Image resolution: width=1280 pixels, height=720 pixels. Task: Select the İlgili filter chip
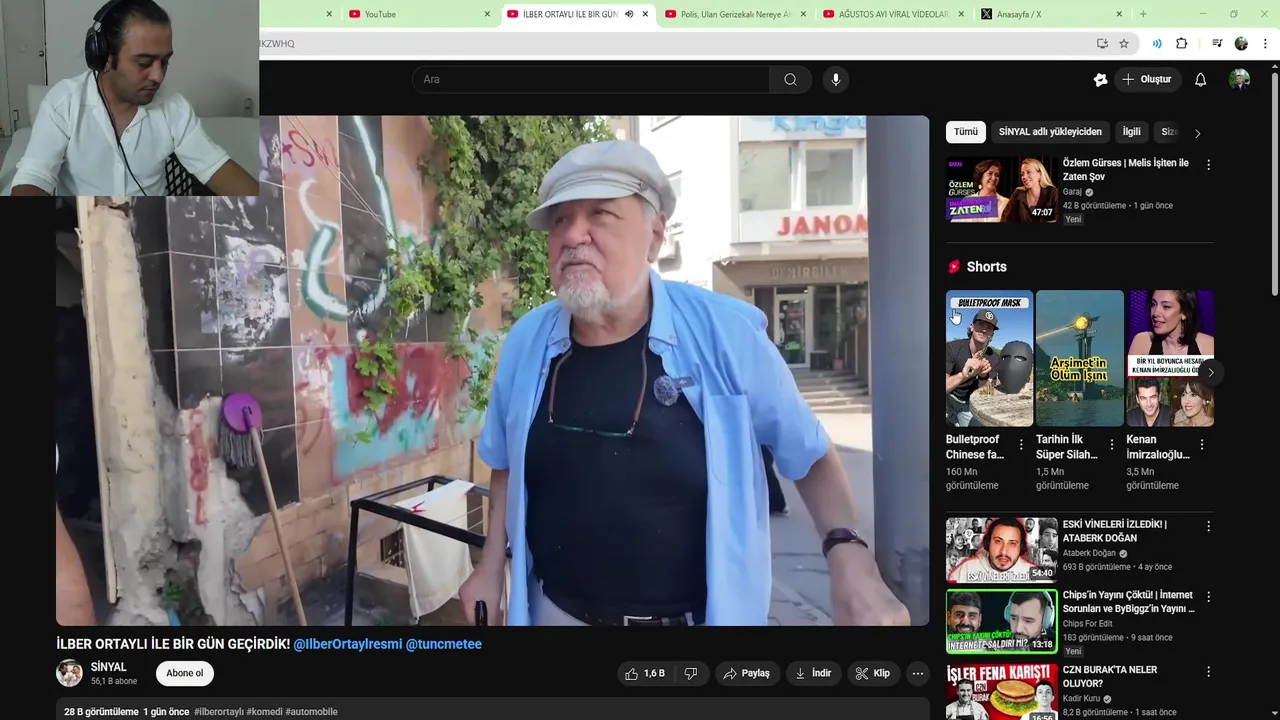pyautogui.click(x=1131, y=132)
